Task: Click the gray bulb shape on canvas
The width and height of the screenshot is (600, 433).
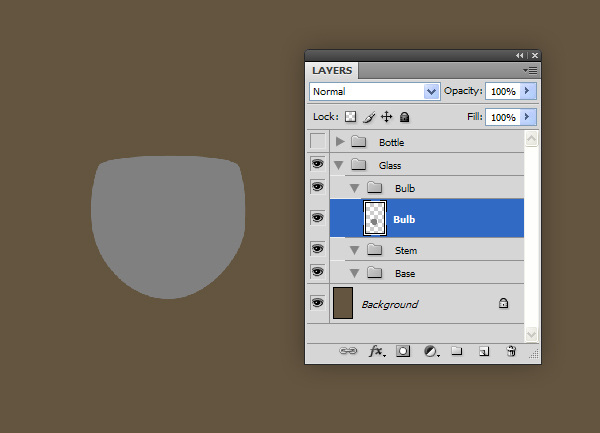Action: [168, 227]
